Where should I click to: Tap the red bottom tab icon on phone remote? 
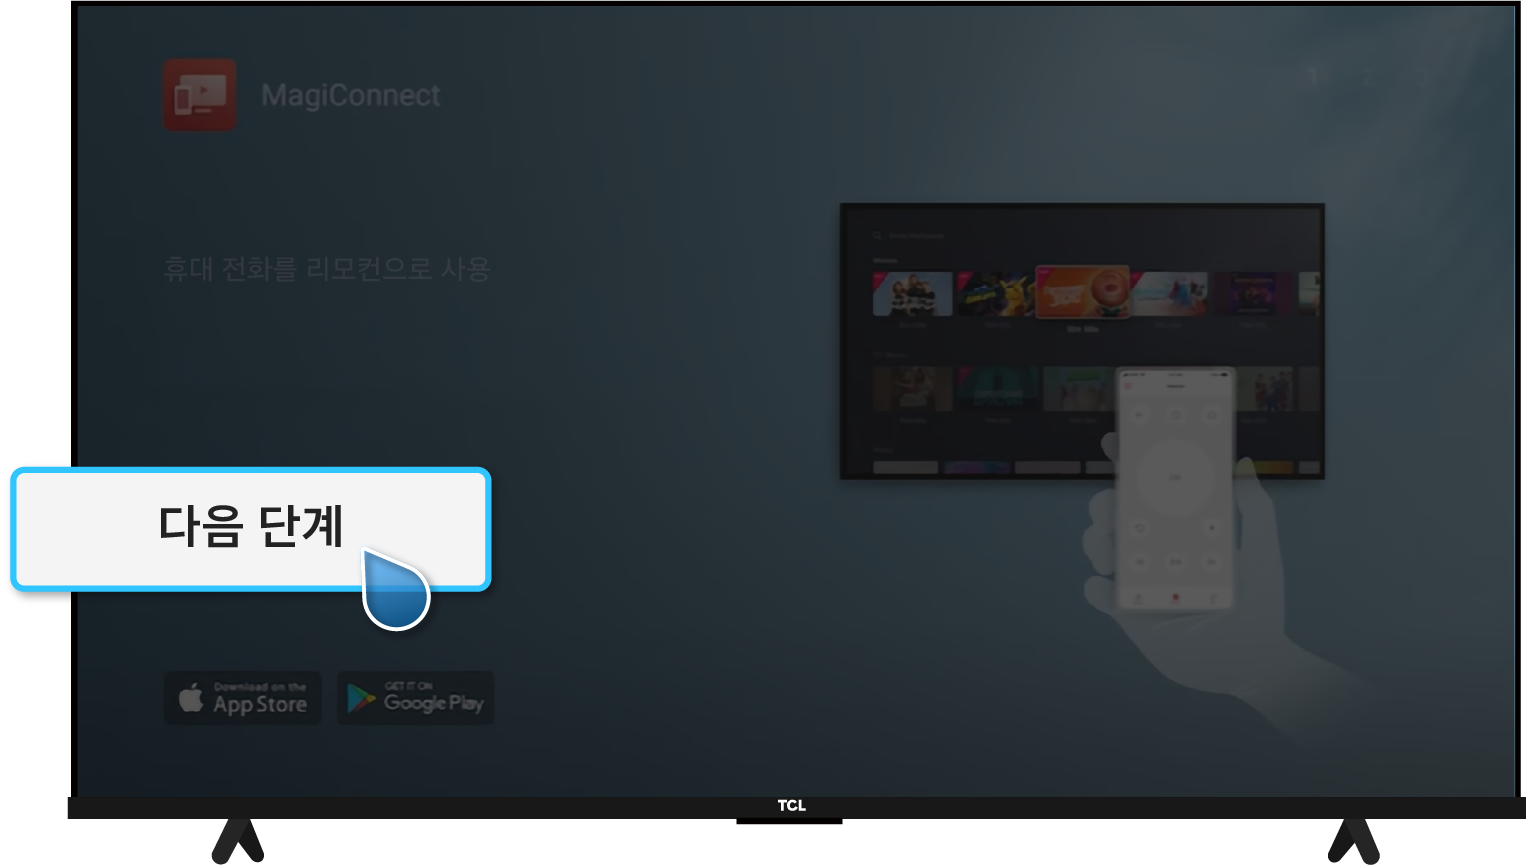point(1175,598)
